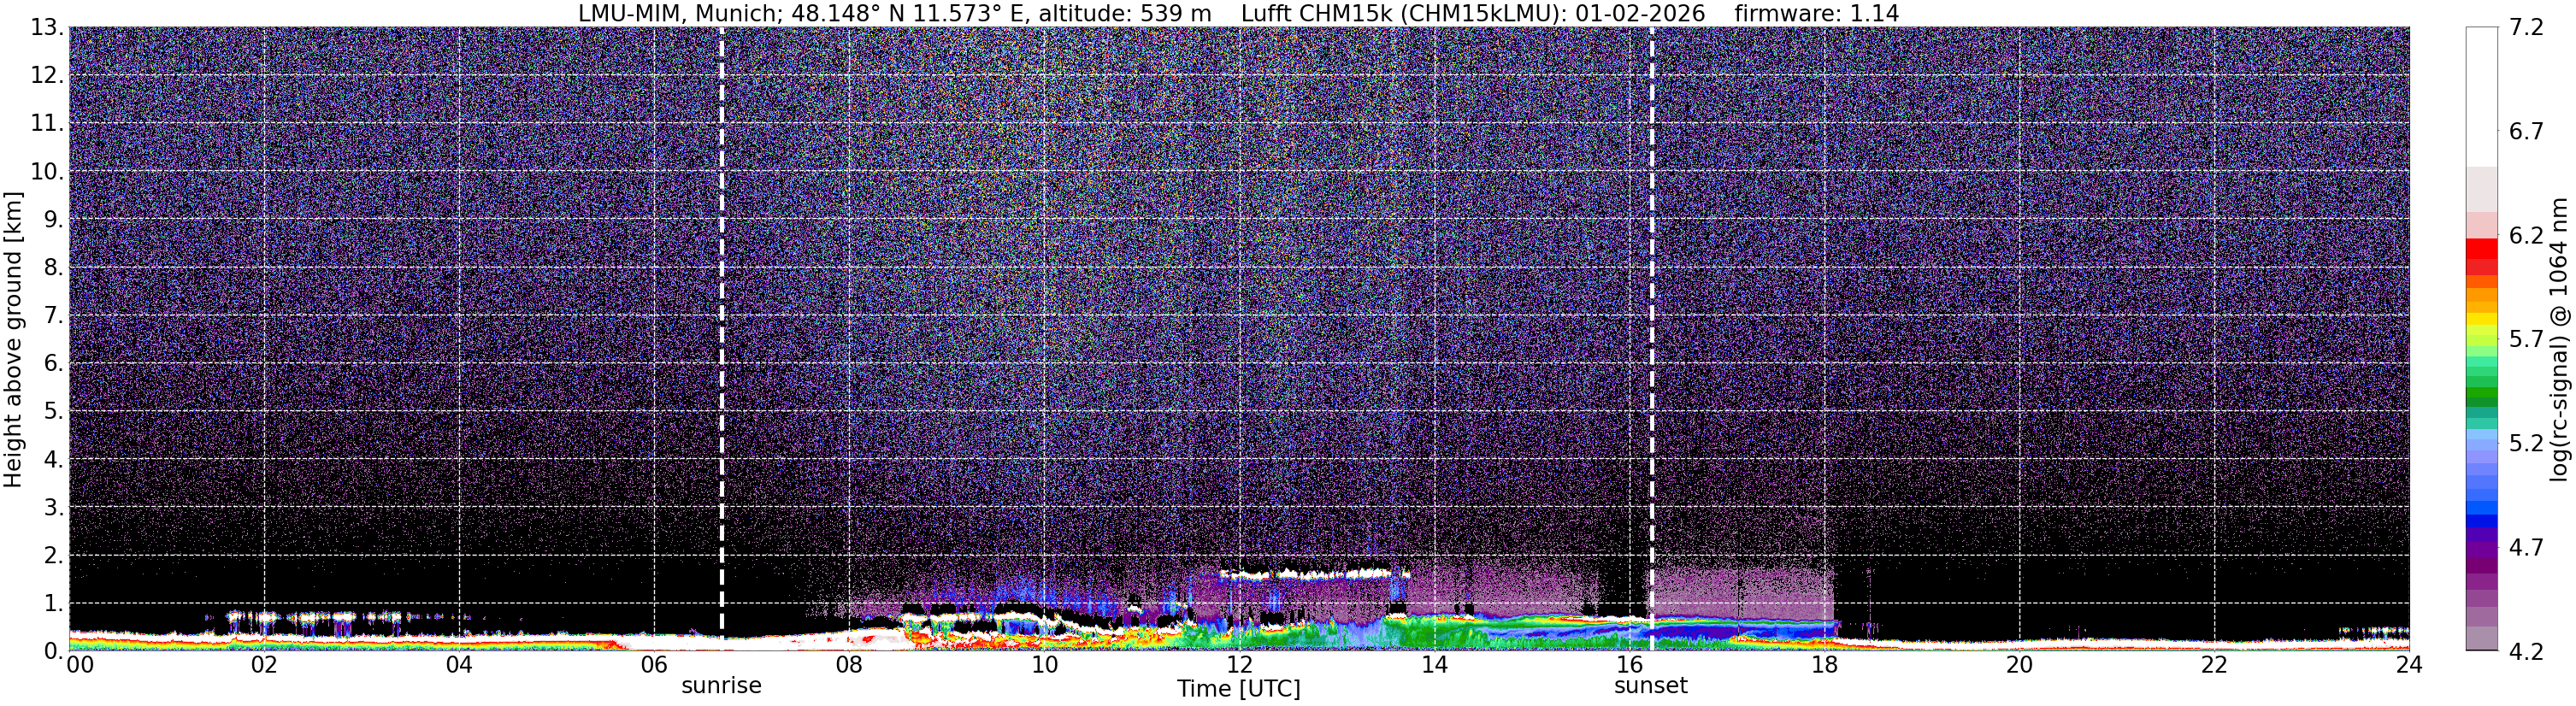Click the time axis tick 06
The width and height of the screenshot is (2576, 706).
pyautogui.click(x=654, y=666)
